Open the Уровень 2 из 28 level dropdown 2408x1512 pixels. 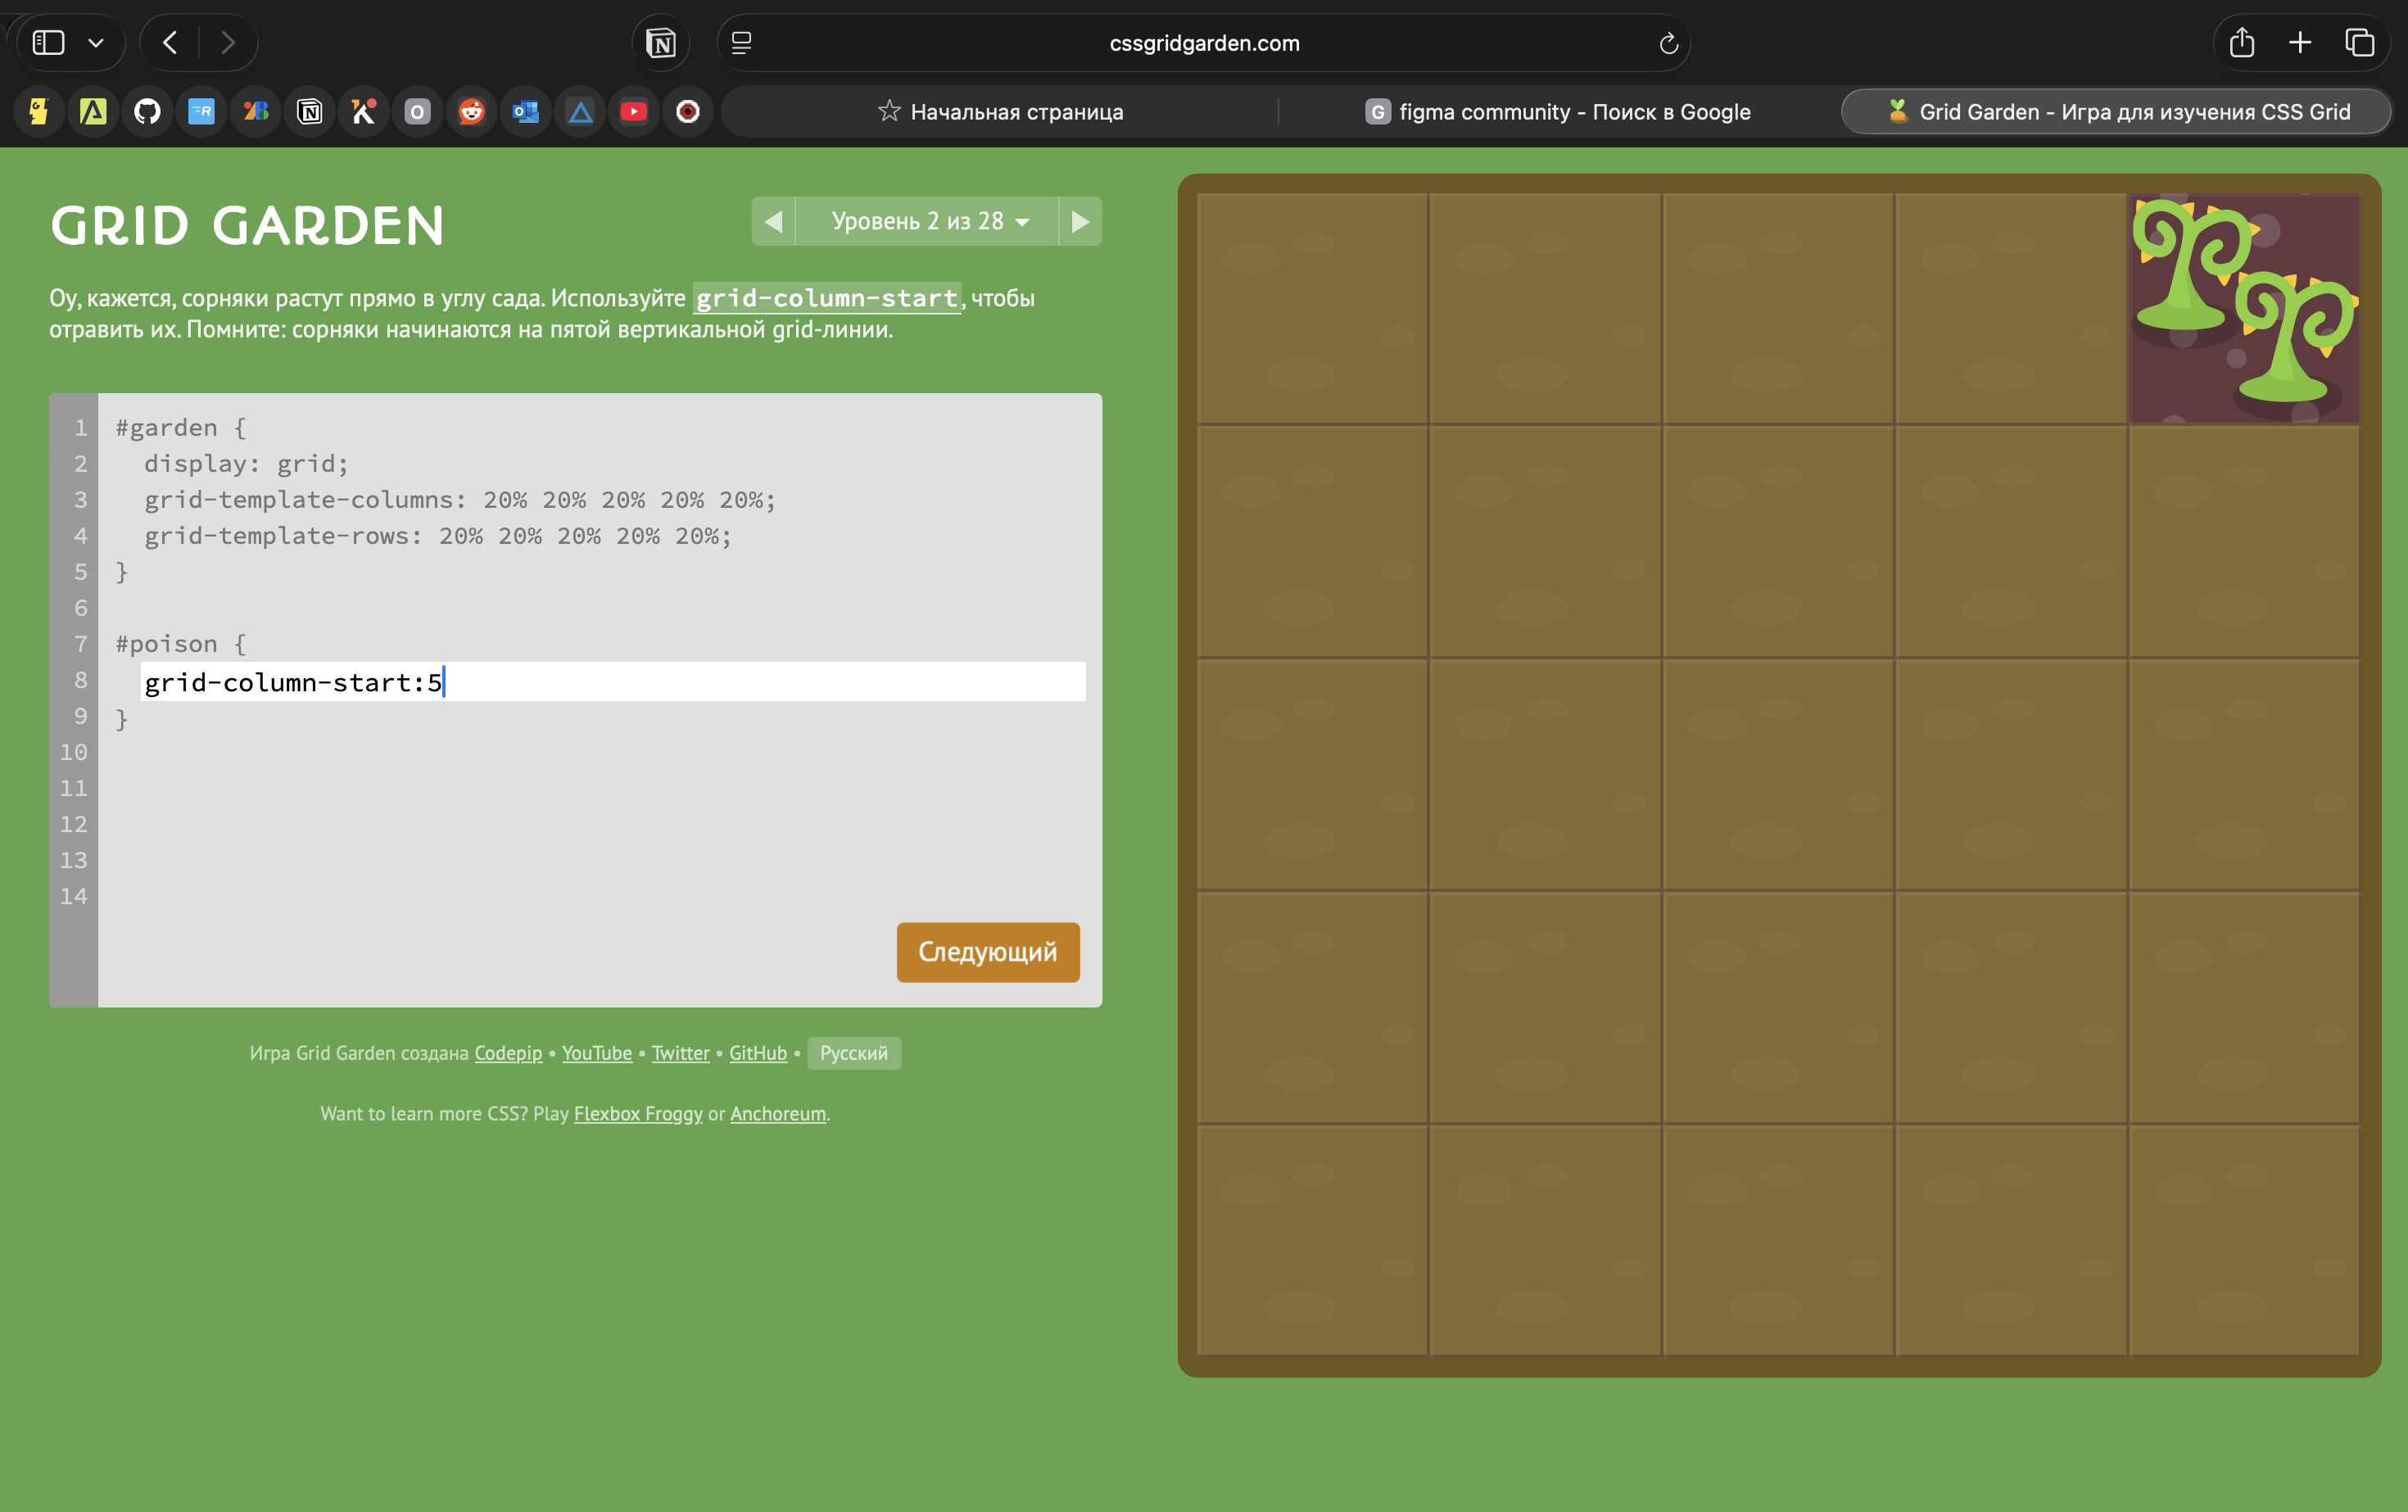(928, 221)
